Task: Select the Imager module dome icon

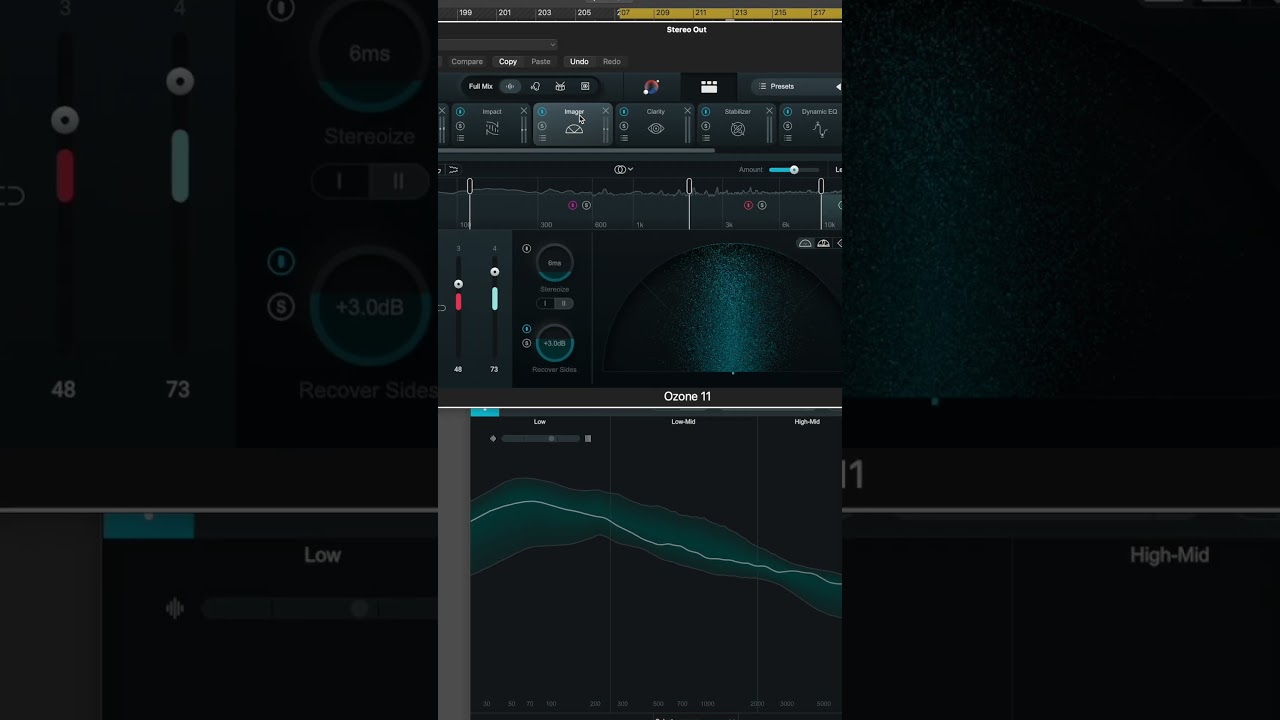Action: [x=574, y=129]
